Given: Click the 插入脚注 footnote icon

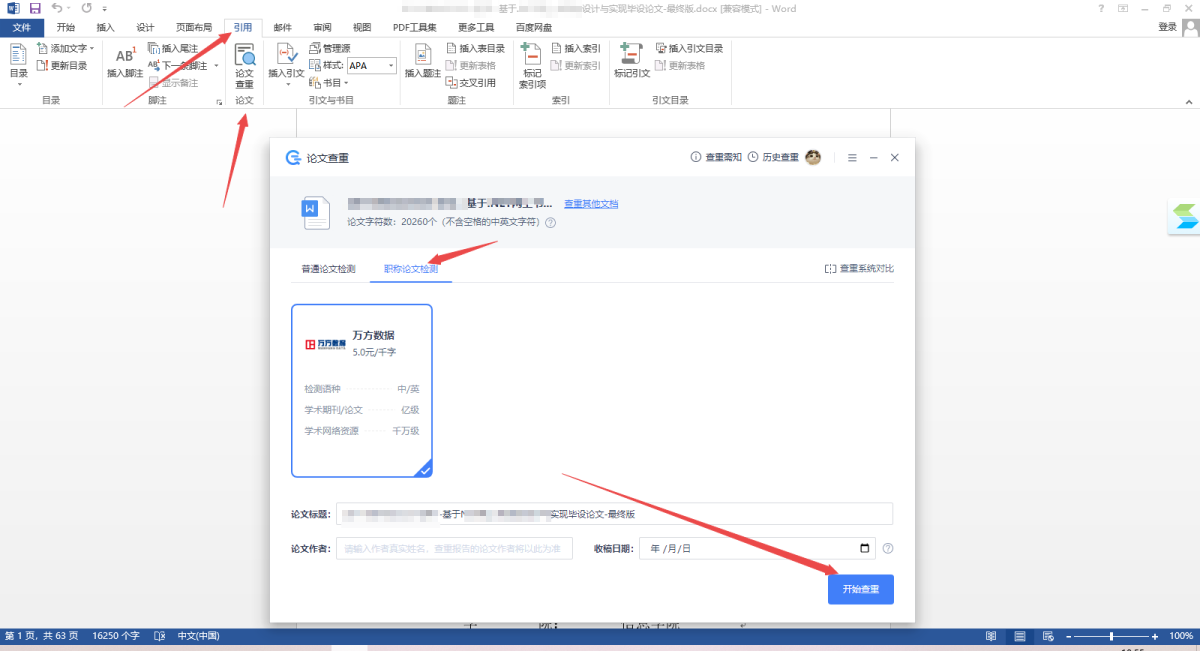Looking at the screenshot, I should pyautogui.click(x=125, y=62).
